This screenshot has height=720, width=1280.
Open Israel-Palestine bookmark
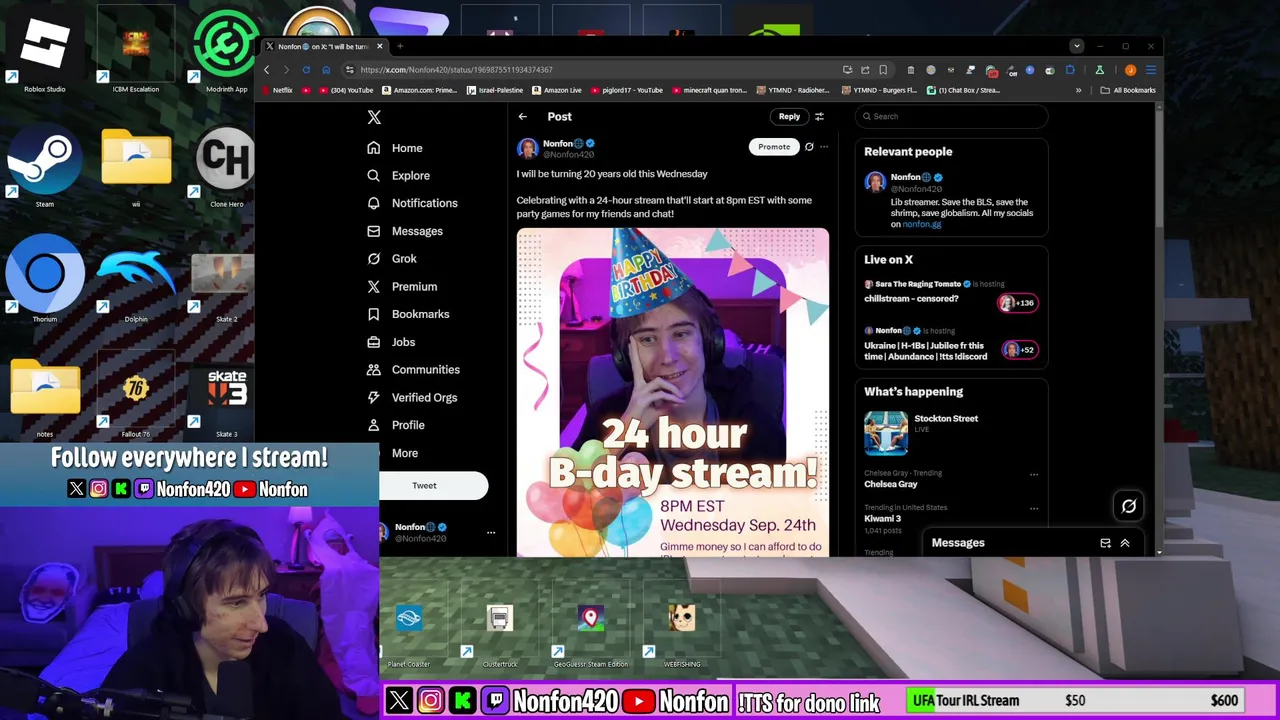coord(495,90)
